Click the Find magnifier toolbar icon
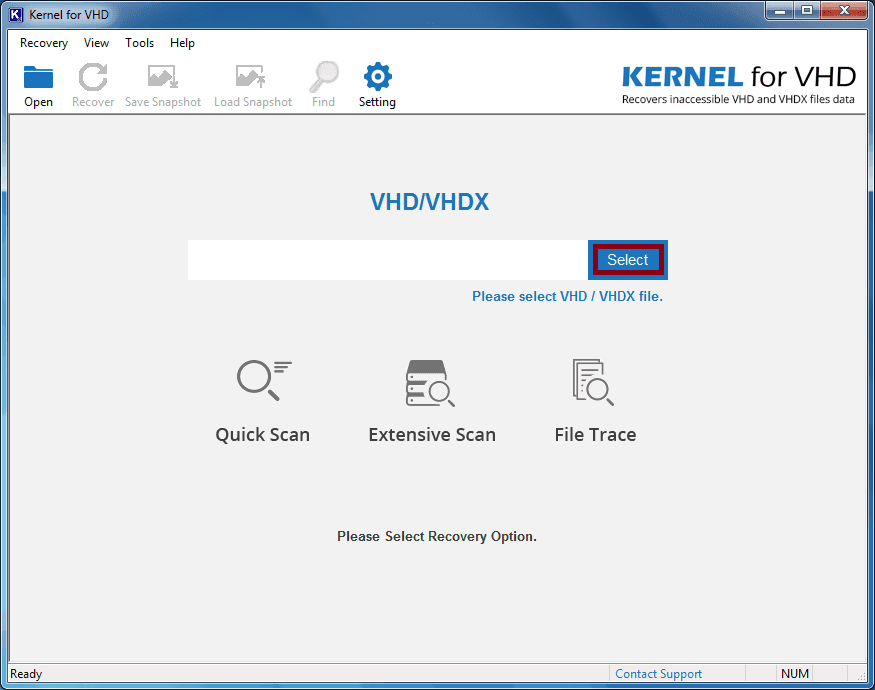875x690 pixels. [324, 77]
